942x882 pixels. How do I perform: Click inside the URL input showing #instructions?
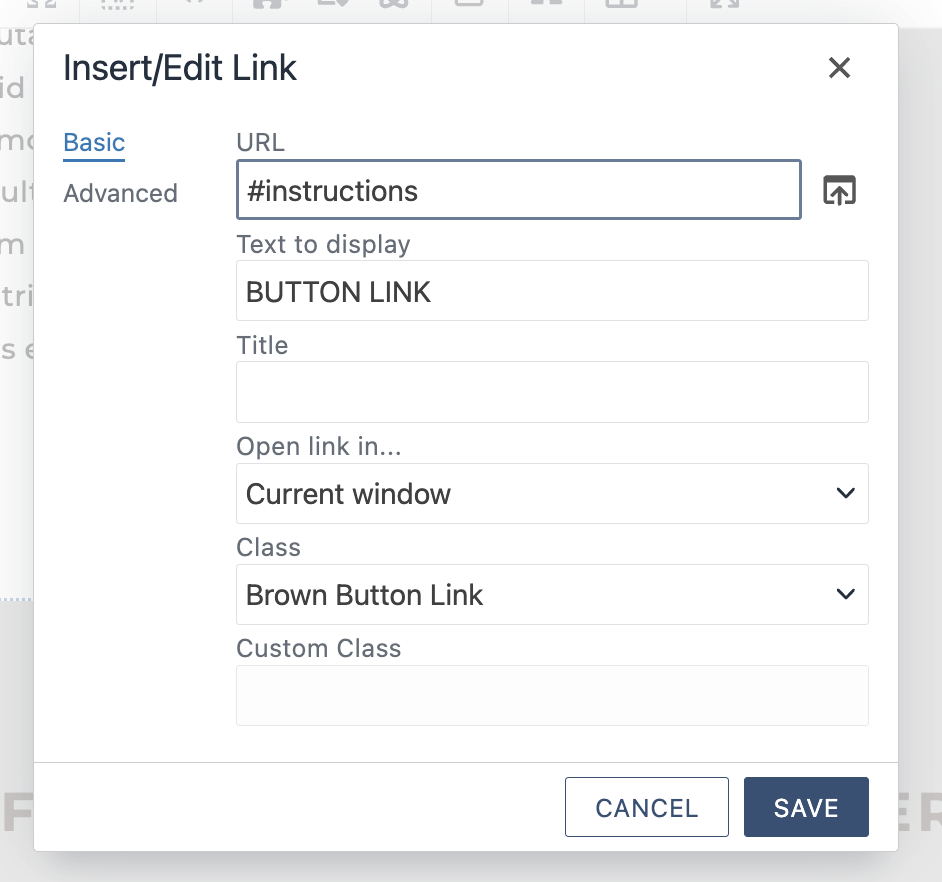click(x=518, y=190)
